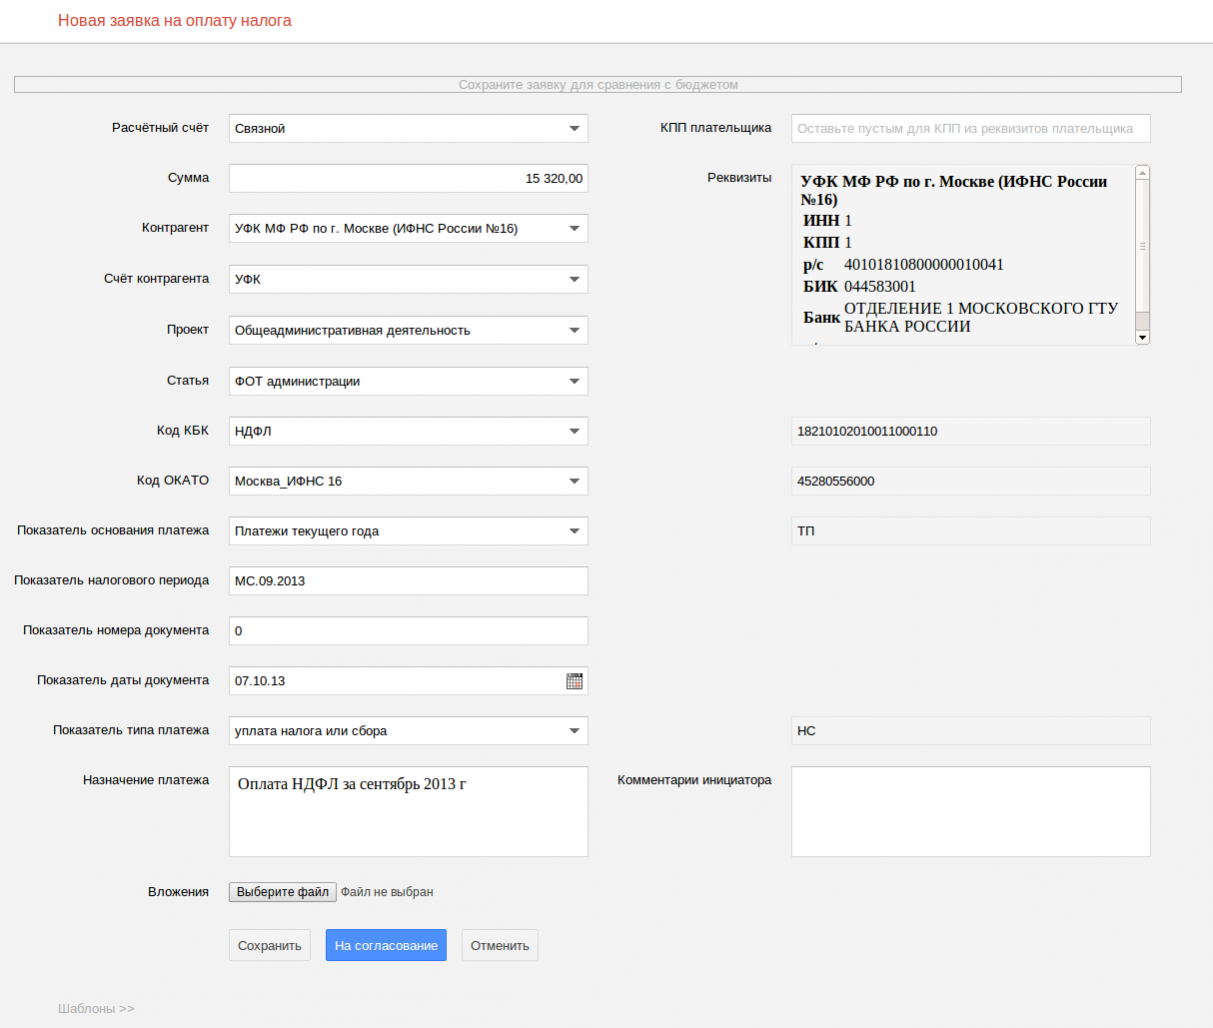
Task: Focus the Сумма input field
Action: 408,178
